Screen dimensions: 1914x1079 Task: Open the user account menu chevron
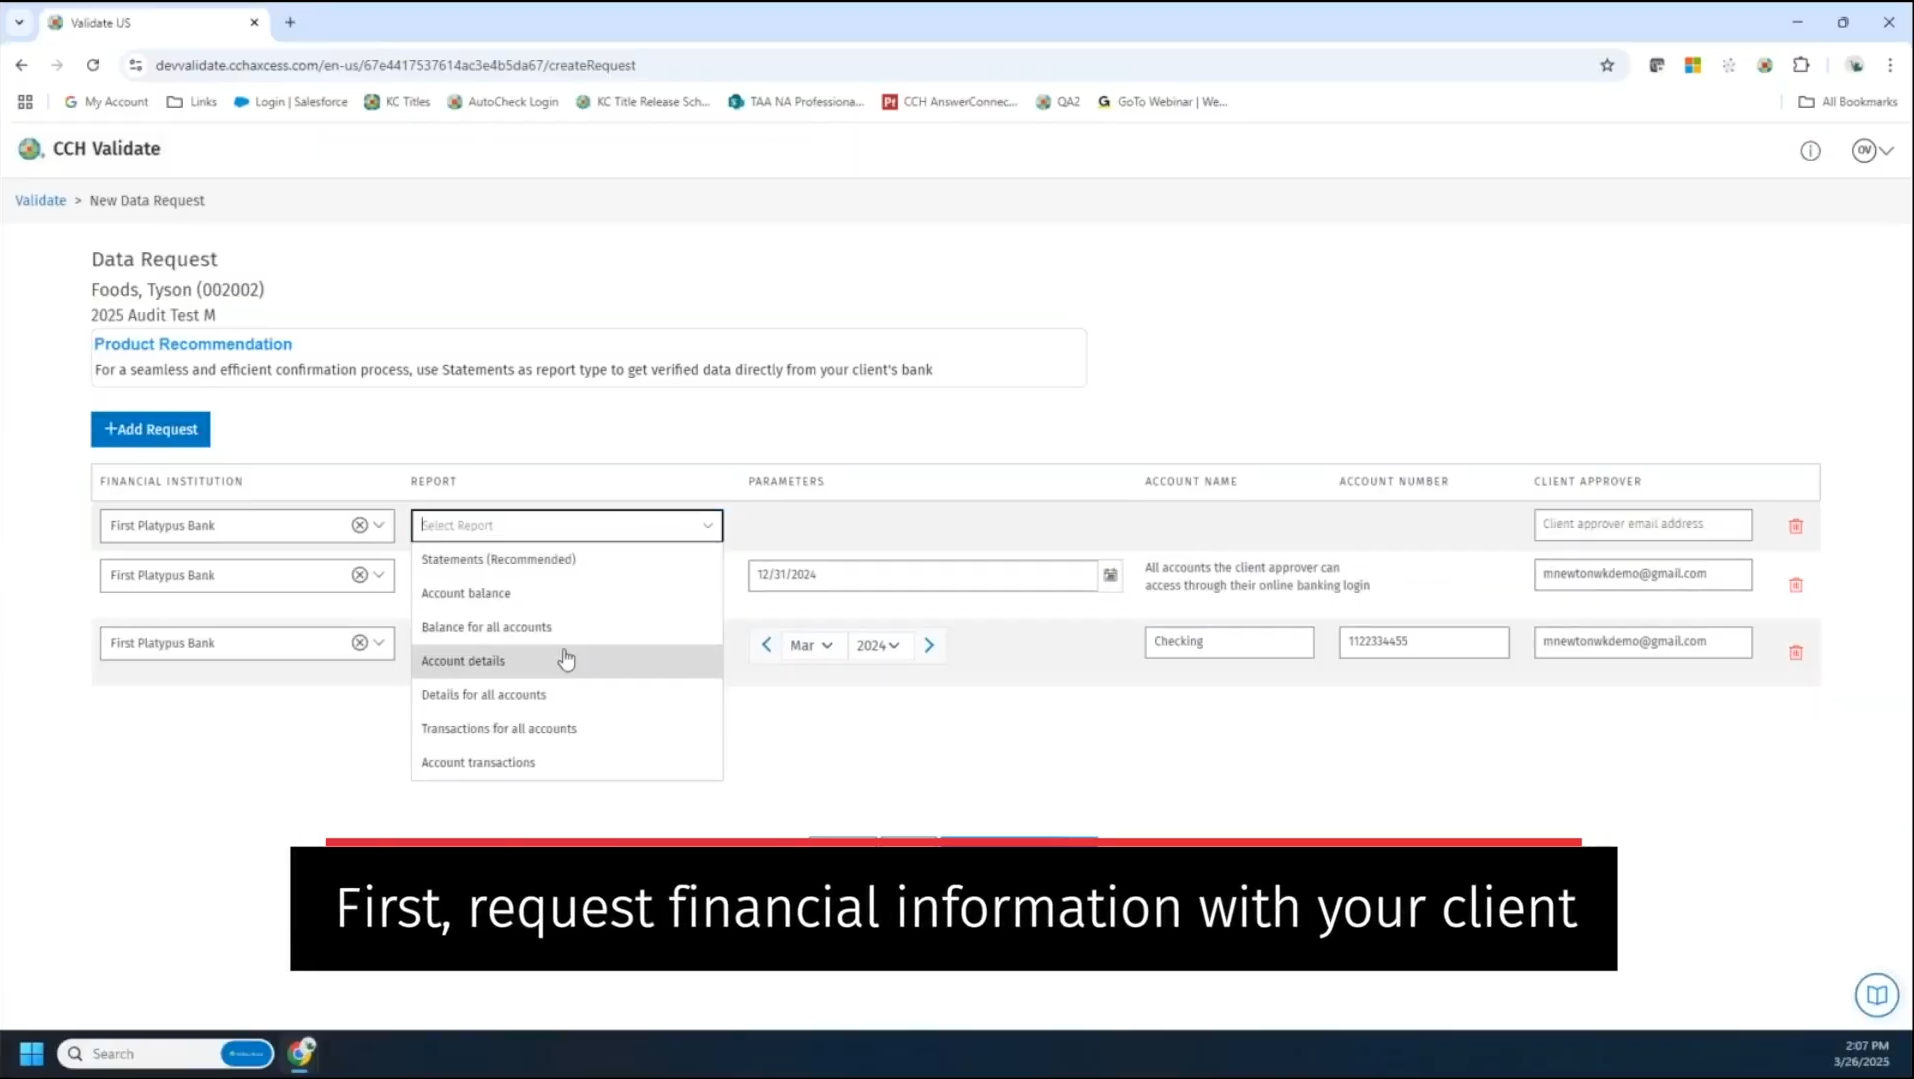click(1886, 151)
